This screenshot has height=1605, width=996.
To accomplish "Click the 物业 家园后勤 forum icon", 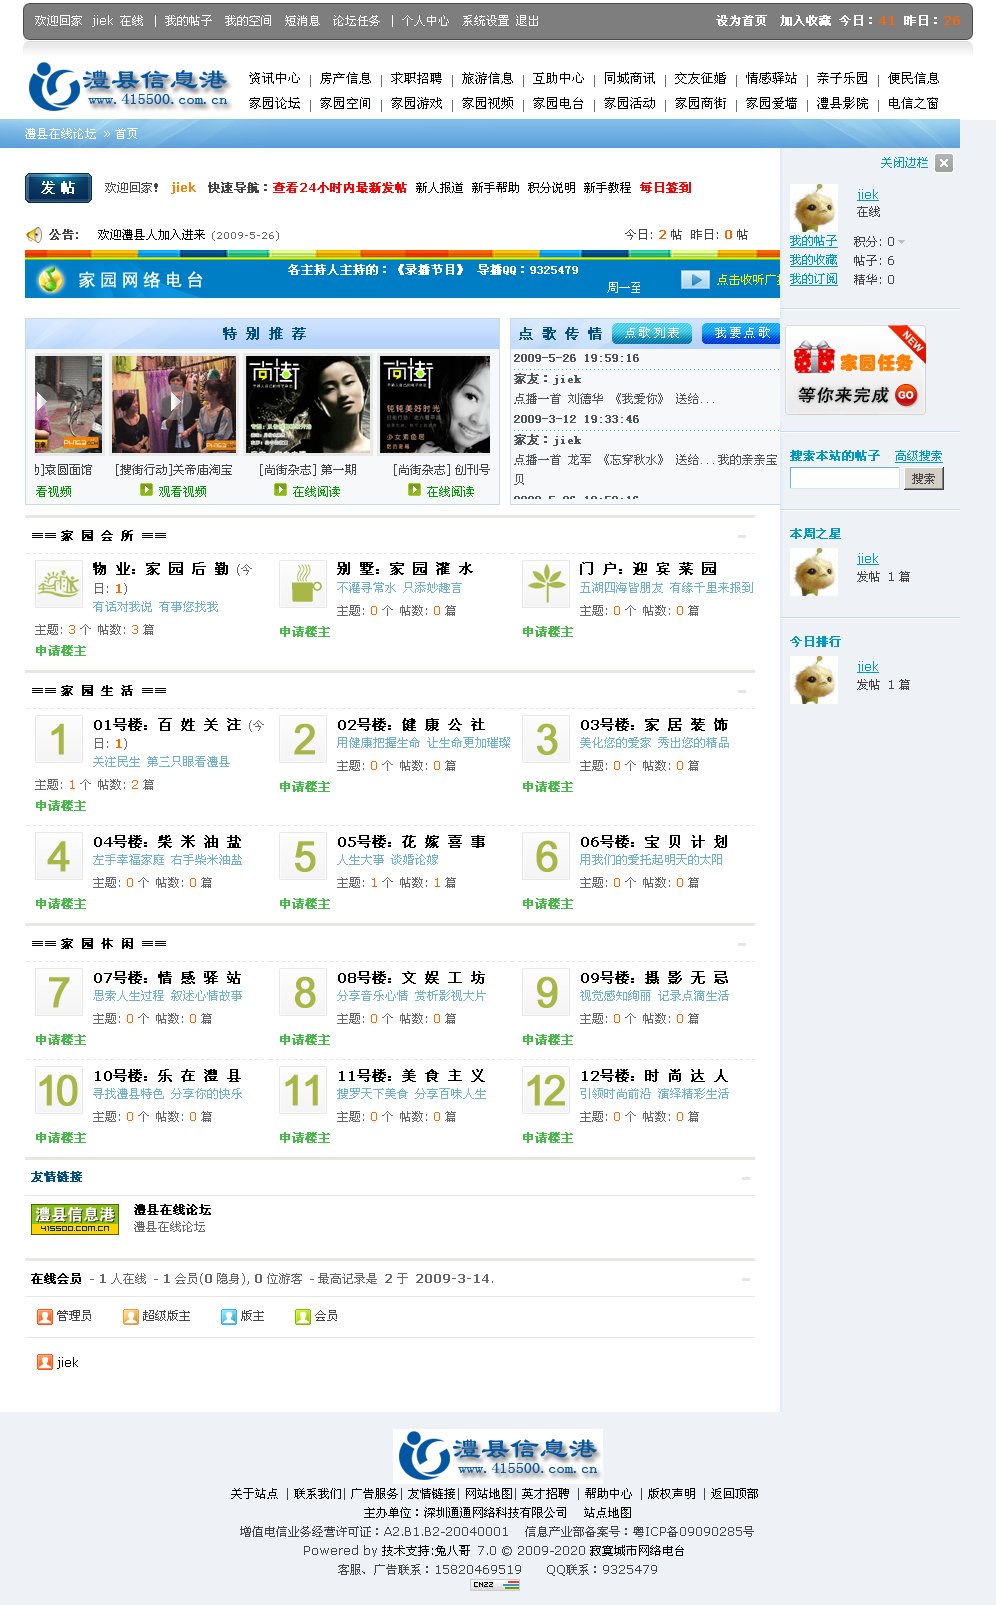I will click(x=59, y=584).
